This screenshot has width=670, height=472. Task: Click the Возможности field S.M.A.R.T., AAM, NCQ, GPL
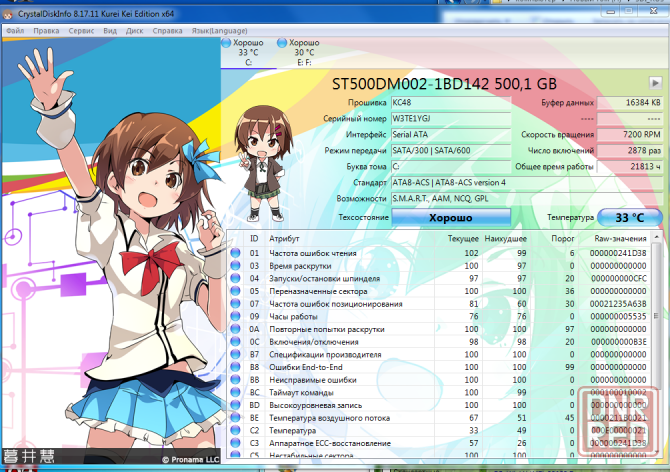coord(527,199)
